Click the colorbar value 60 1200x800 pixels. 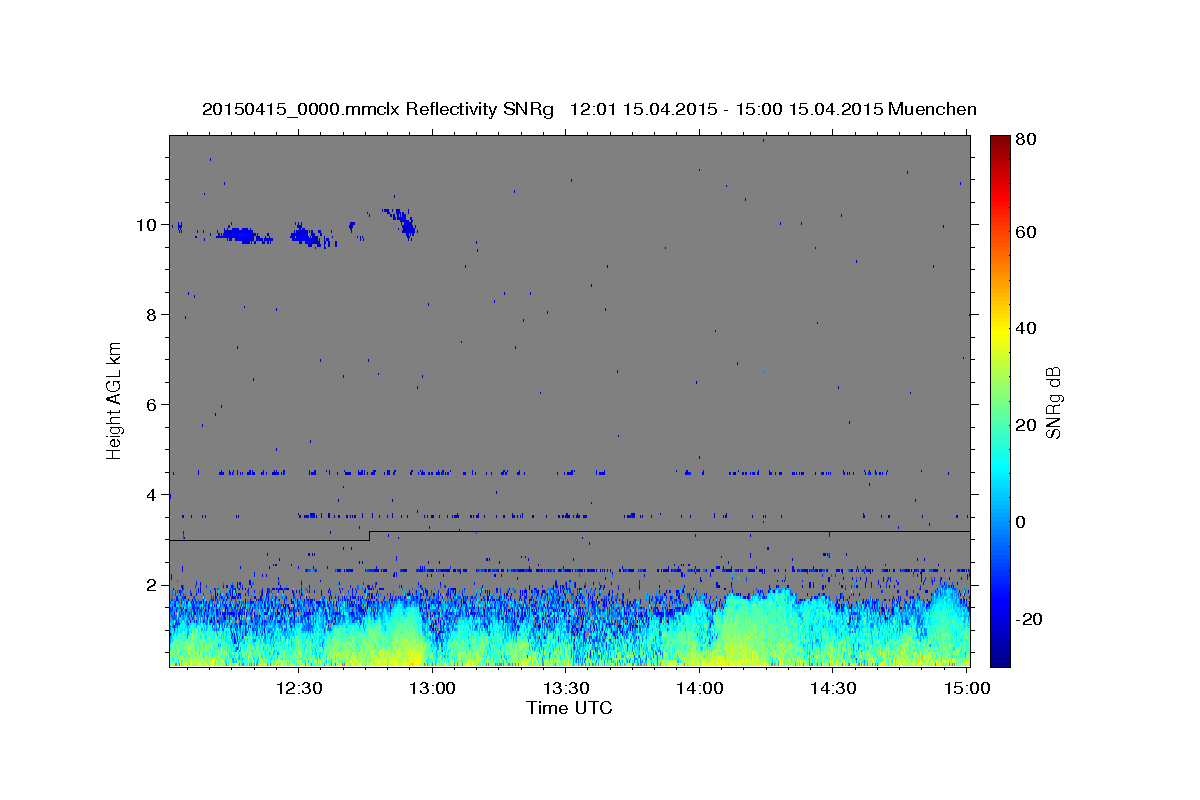(x=1025, y=232)
